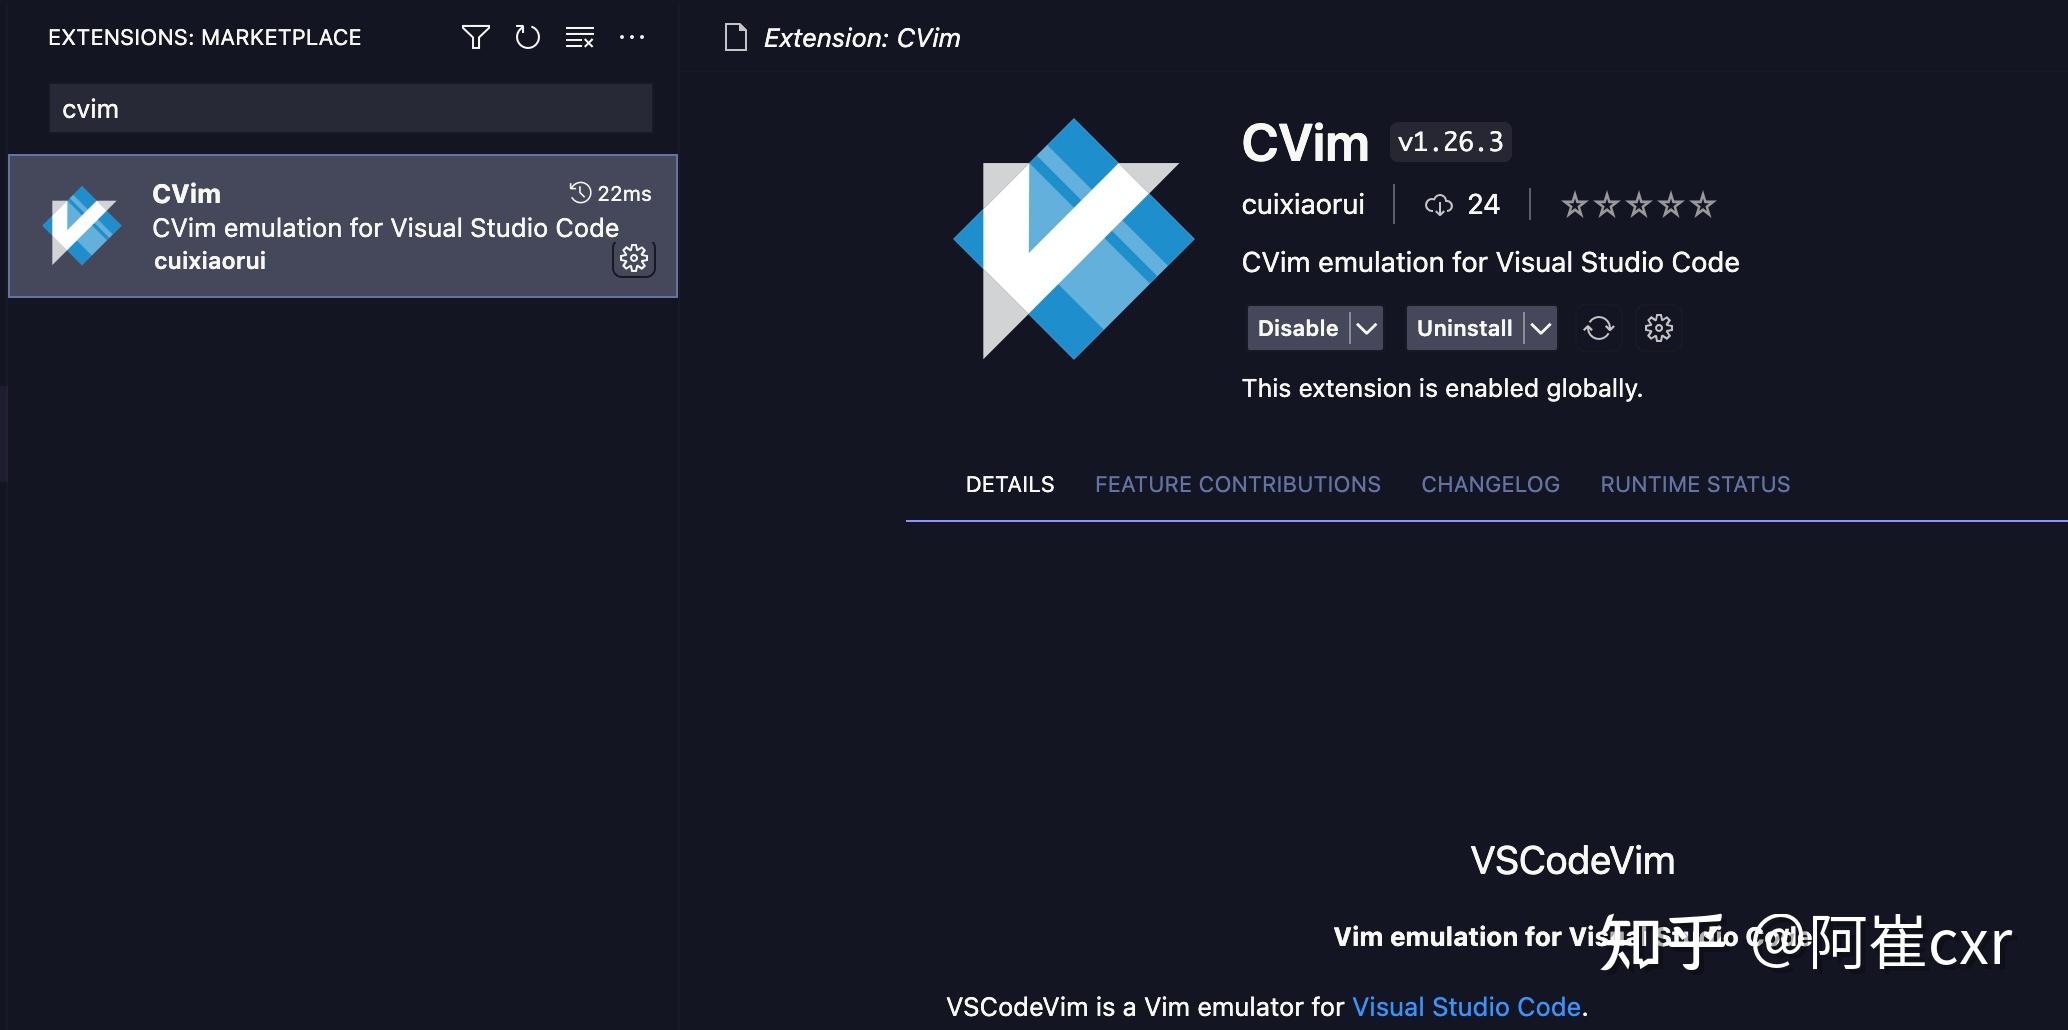Rate CVim five stars
Image resolution: width=2068 pixels, height=1030 pixels.
coord(1704,204)
